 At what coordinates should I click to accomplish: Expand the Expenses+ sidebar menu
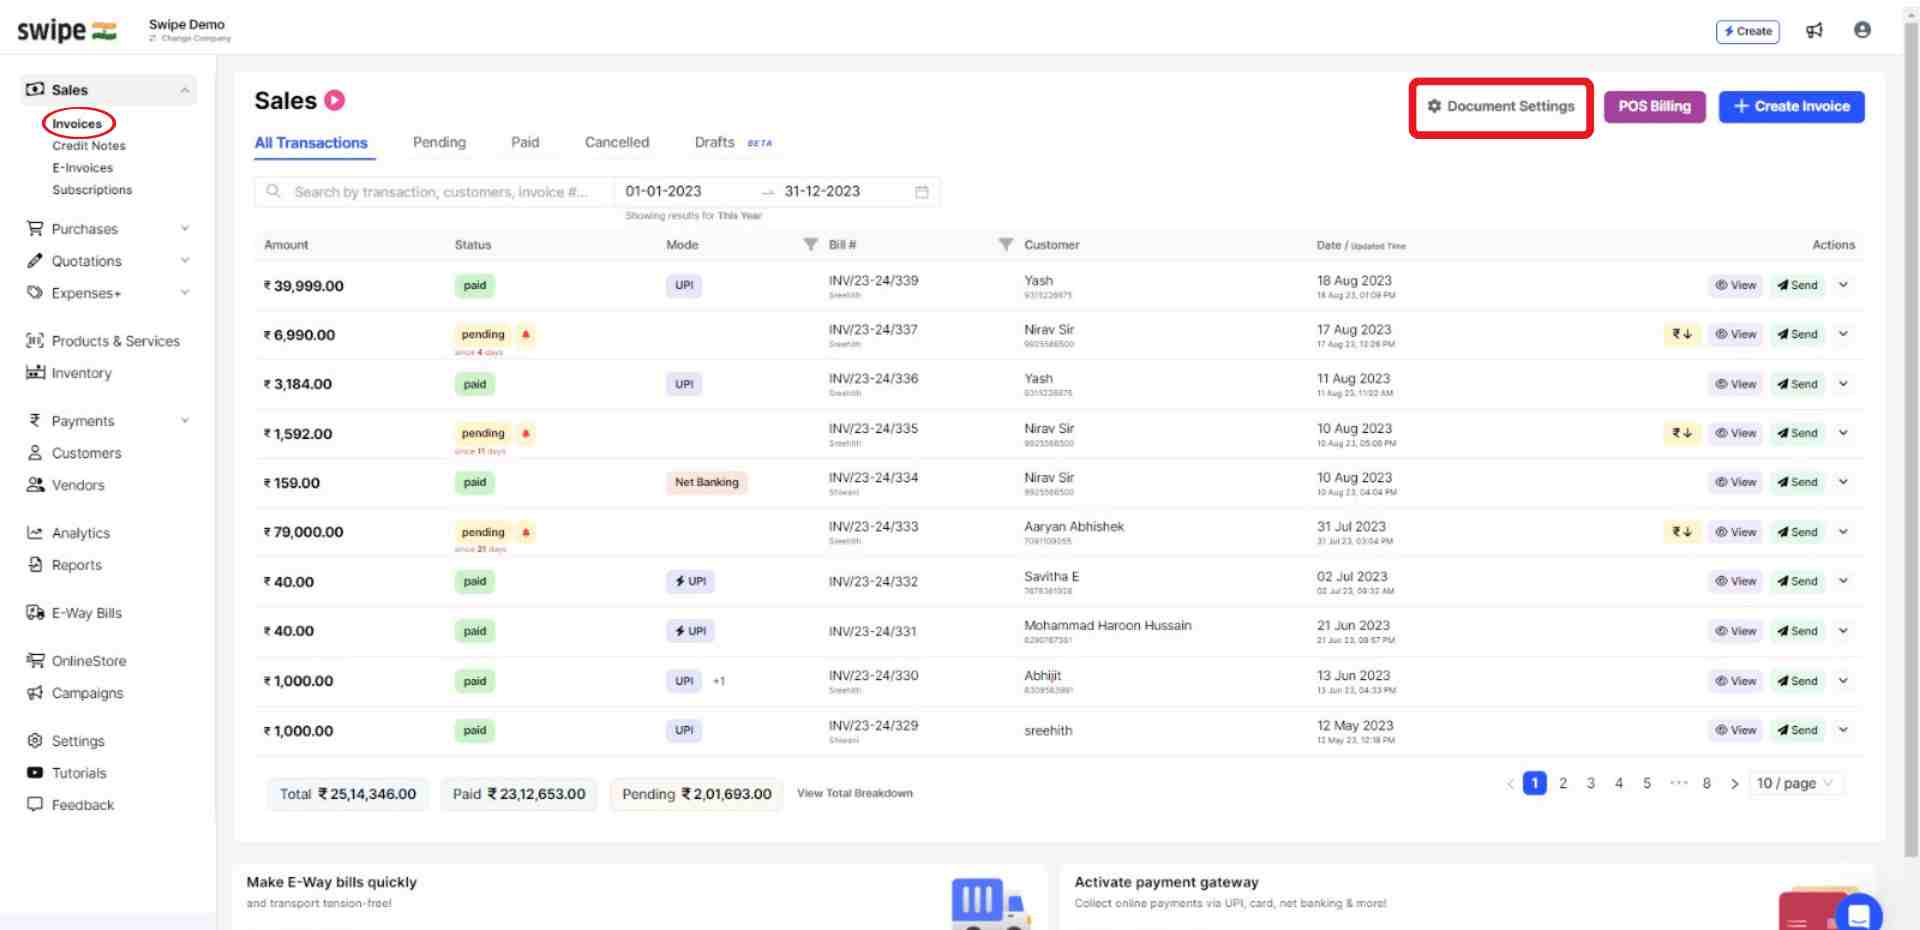click(x=185, y=293)
